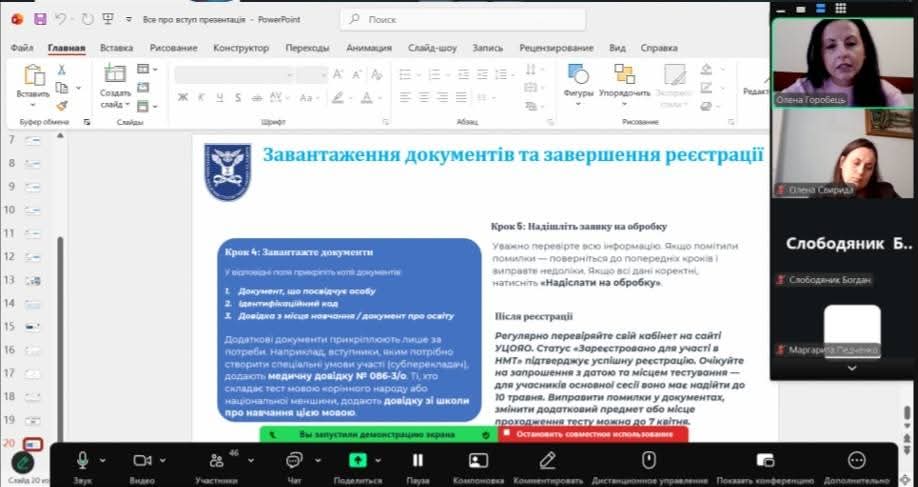Mute microphone using the Звук button
This screenshot has width=918, height=487.
coord(82,460)
